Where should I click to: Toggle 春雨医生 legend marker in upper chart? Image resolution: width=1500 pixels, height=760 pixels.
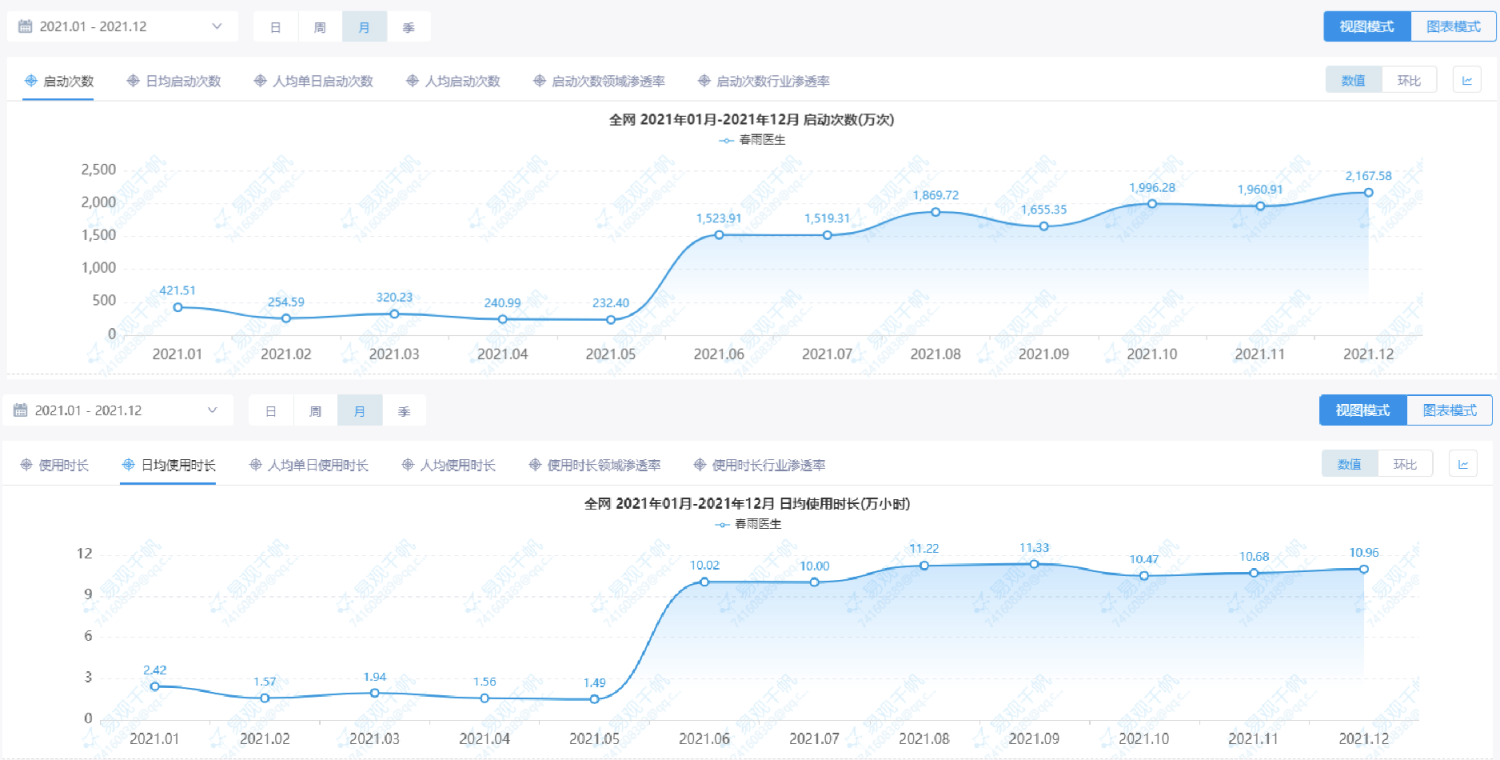727,140
